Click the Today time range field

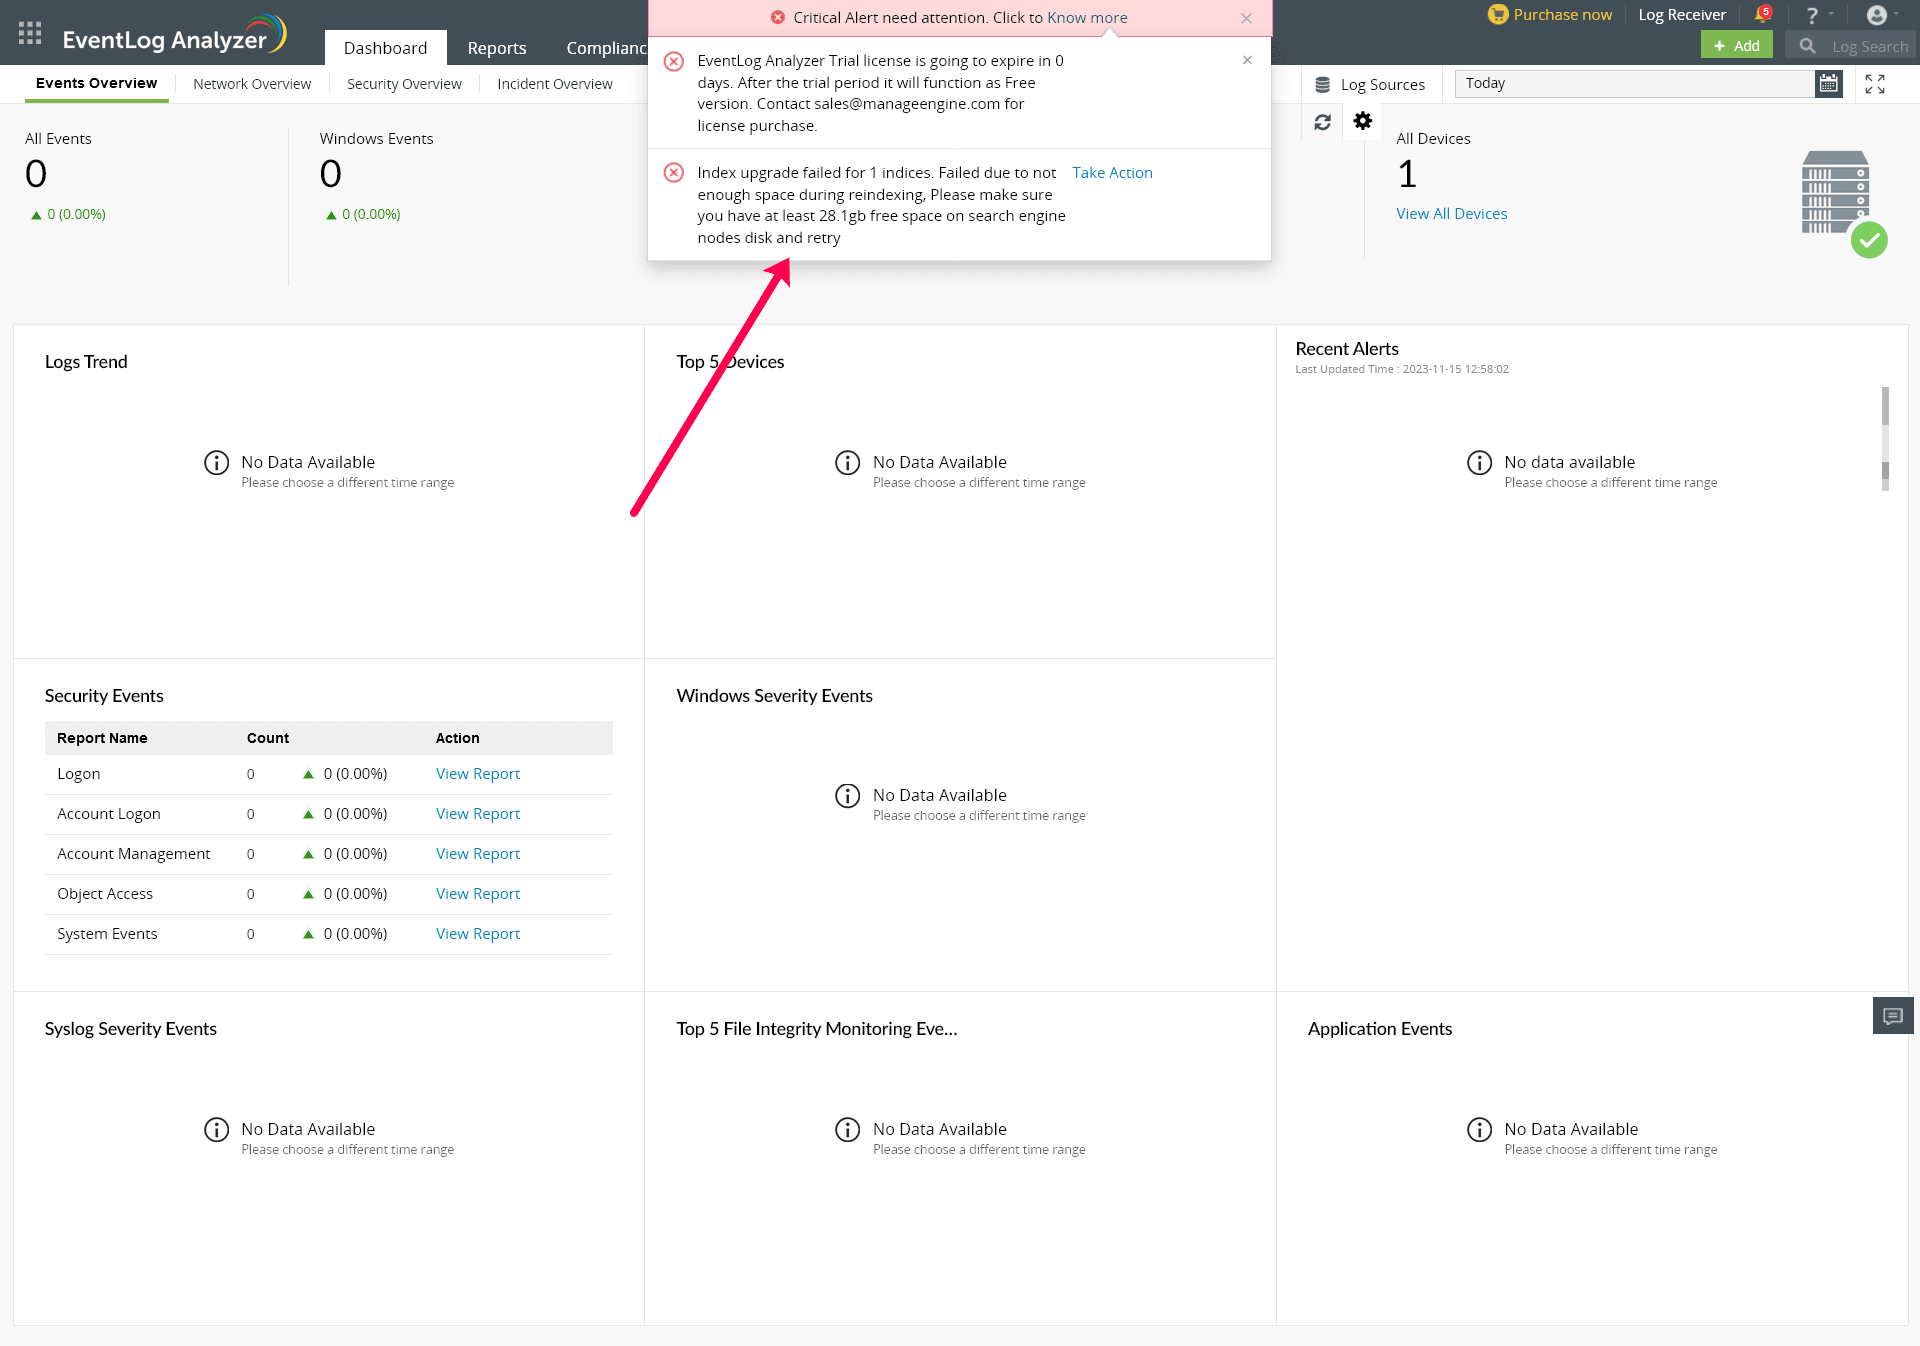coord(1634,84)
